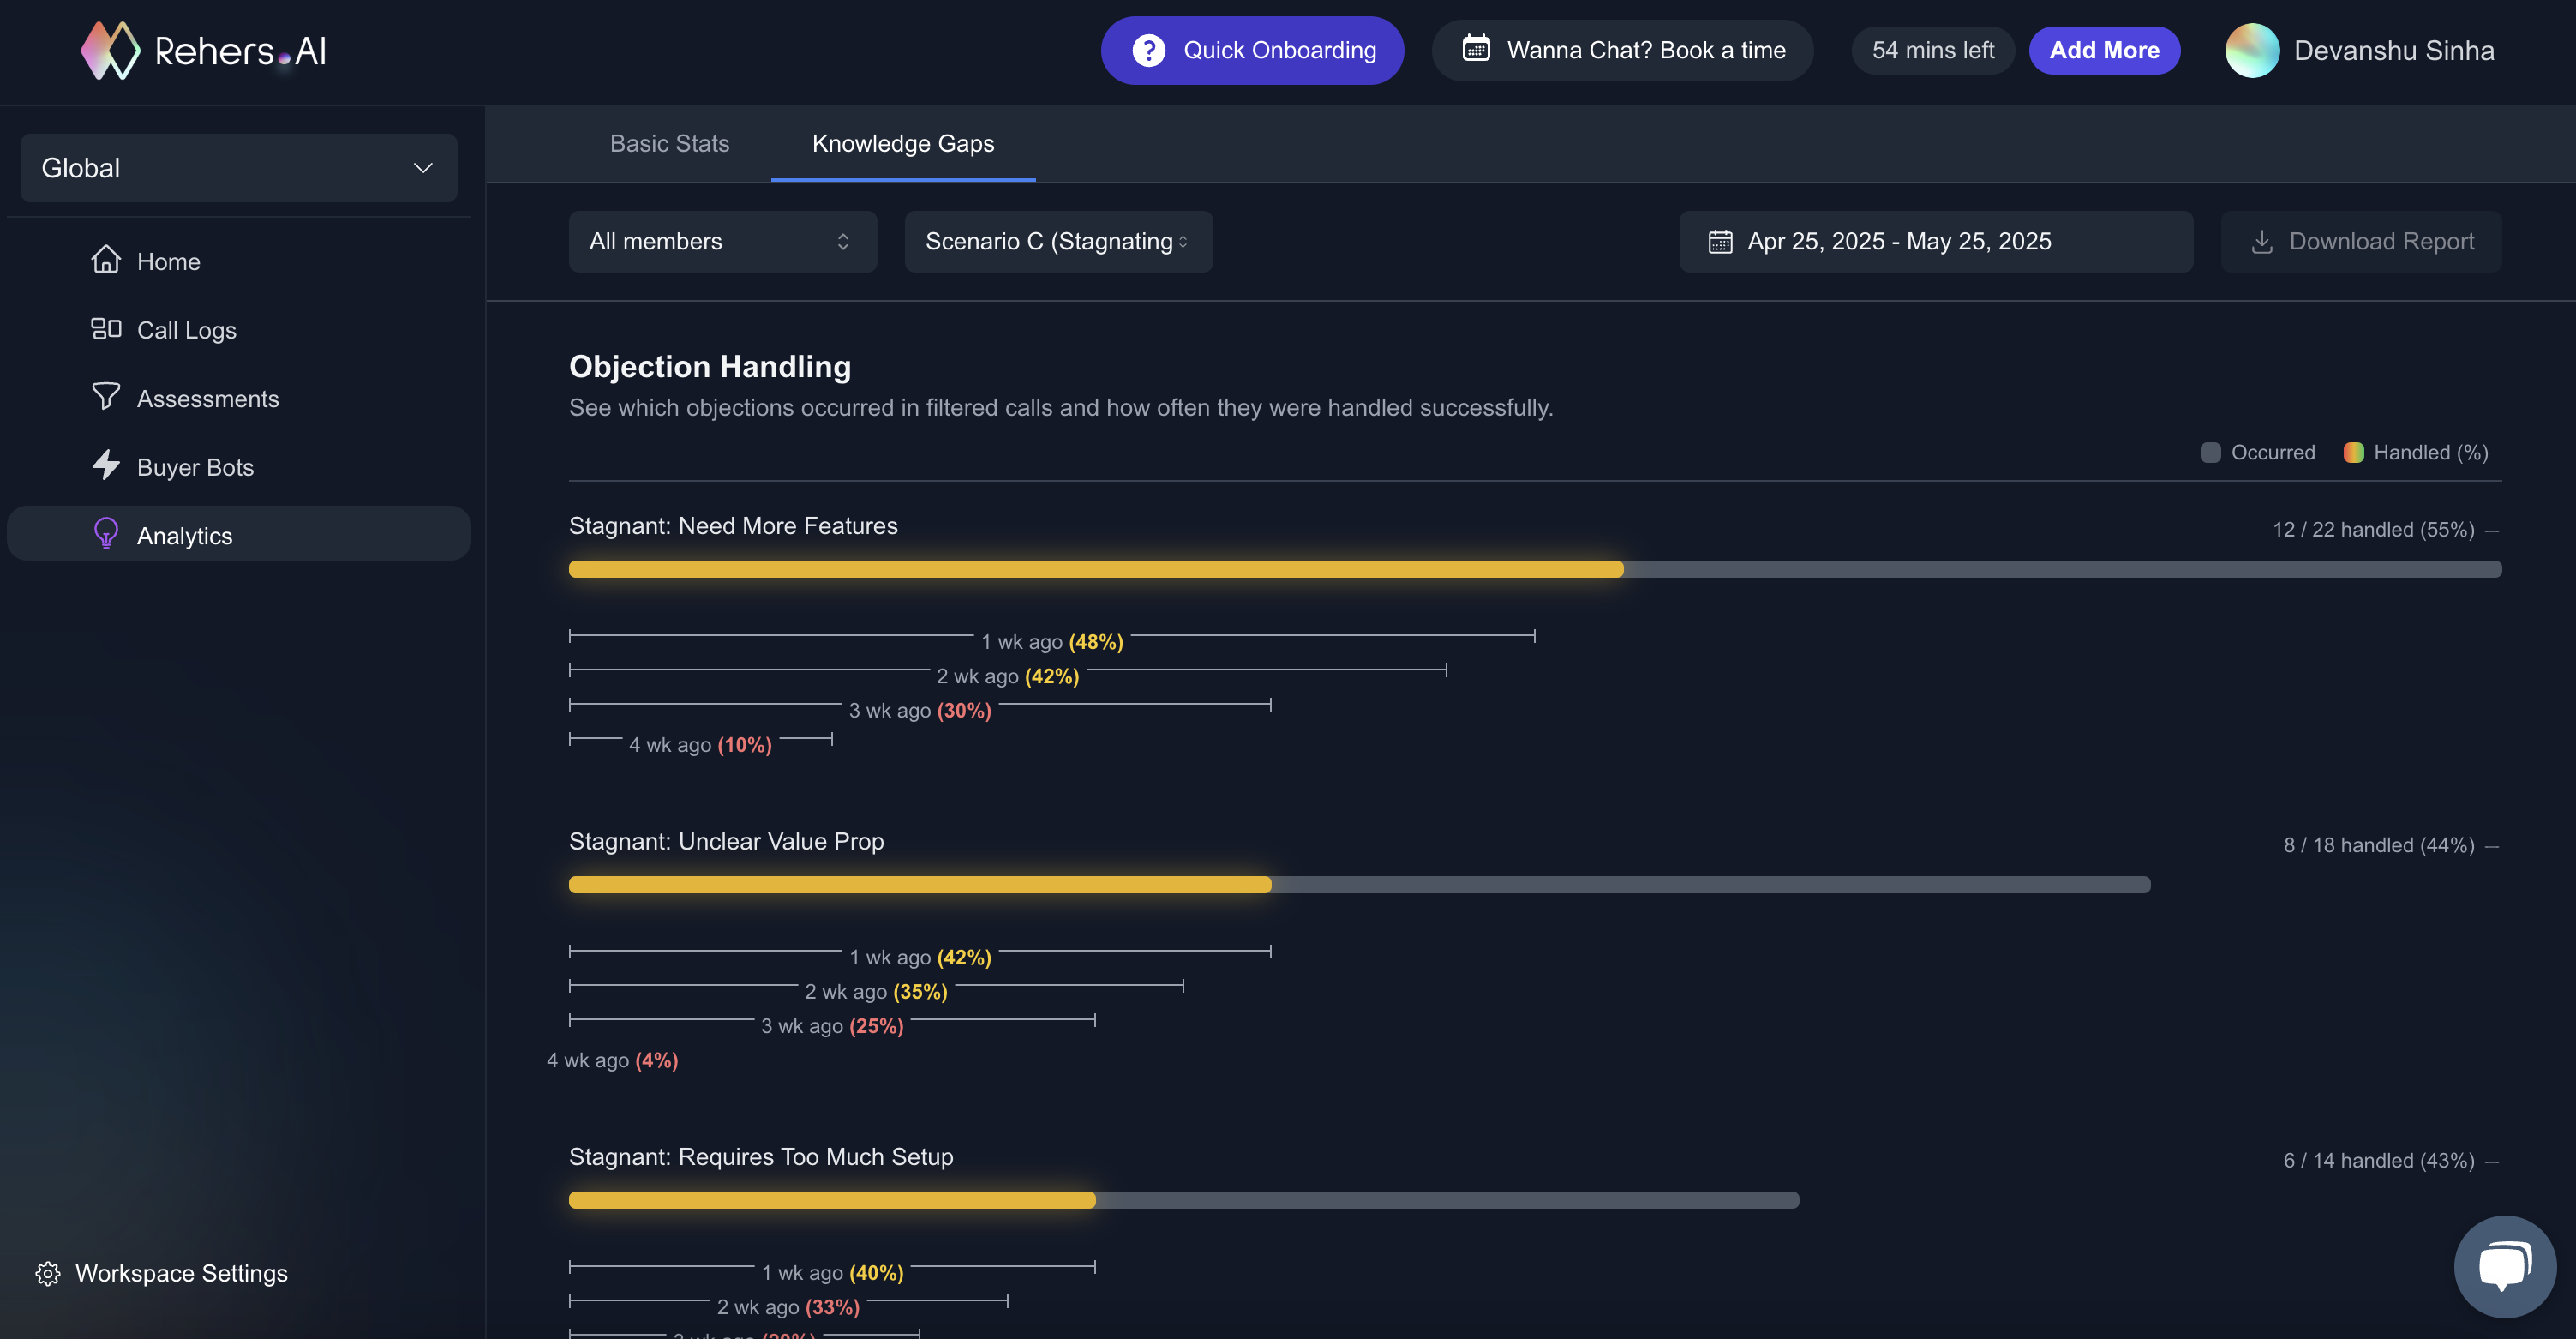Click the Need More Features progress bar
Screen dimensions: 2576x1339
pos(1535,569)
